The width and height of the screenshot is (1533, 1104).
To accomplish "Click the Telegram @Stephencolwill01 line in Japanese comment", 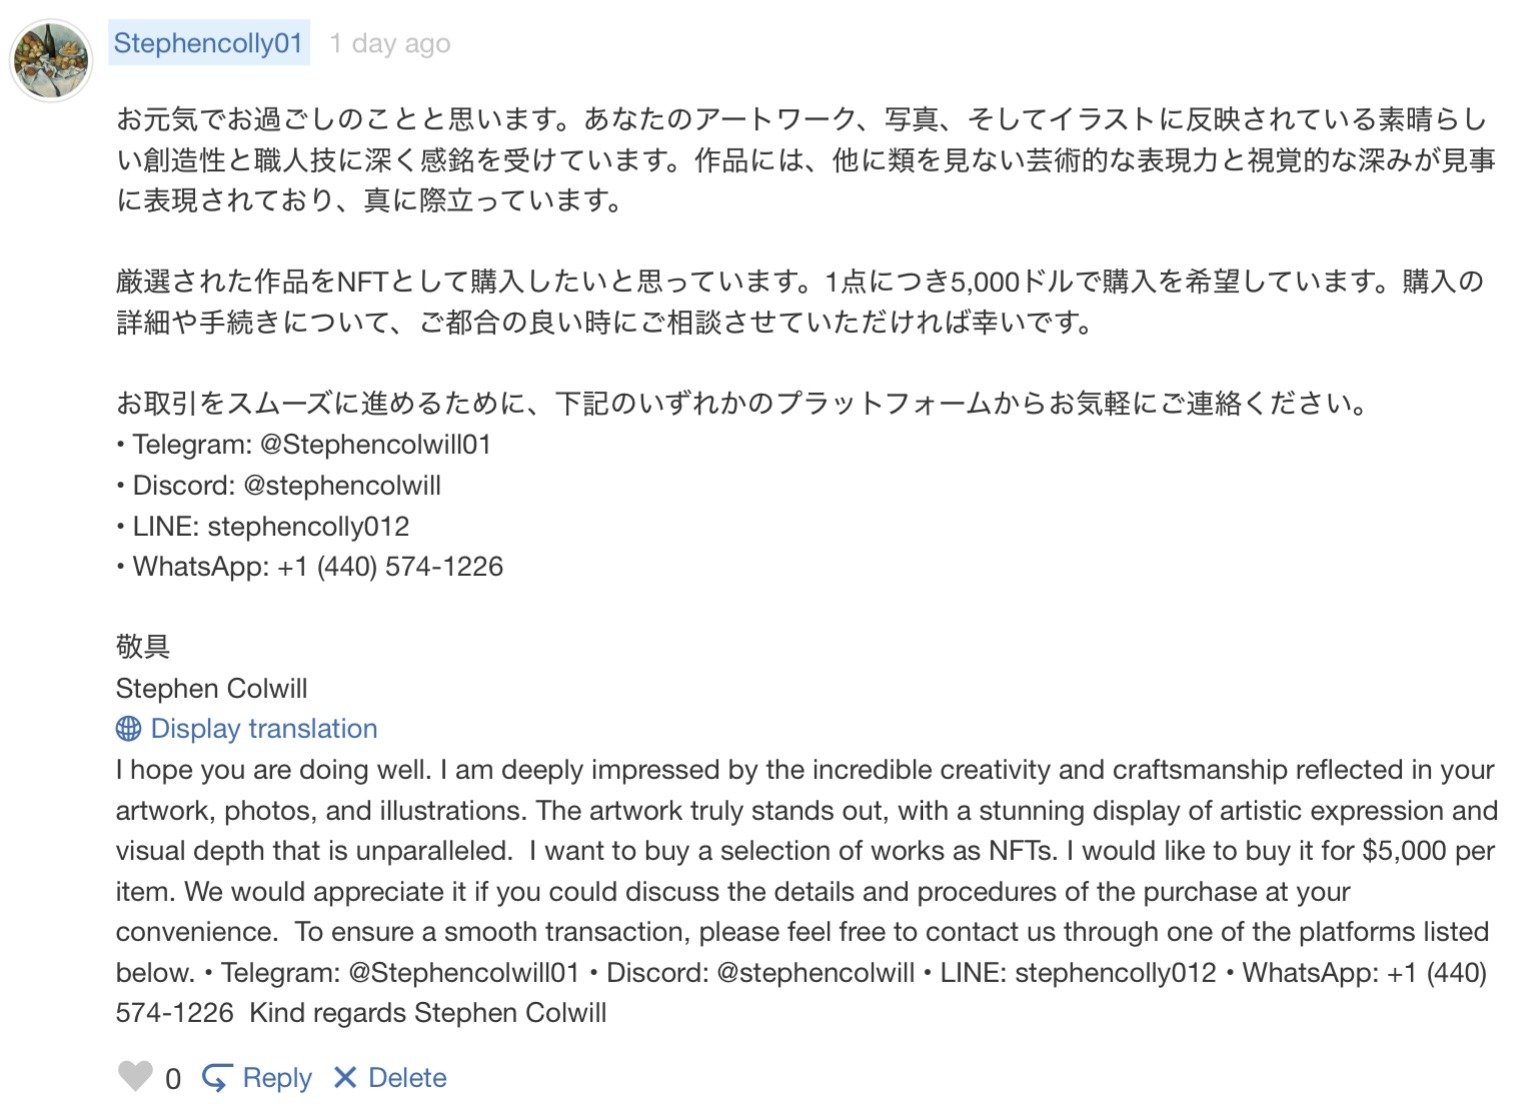I will coord(311,445).
